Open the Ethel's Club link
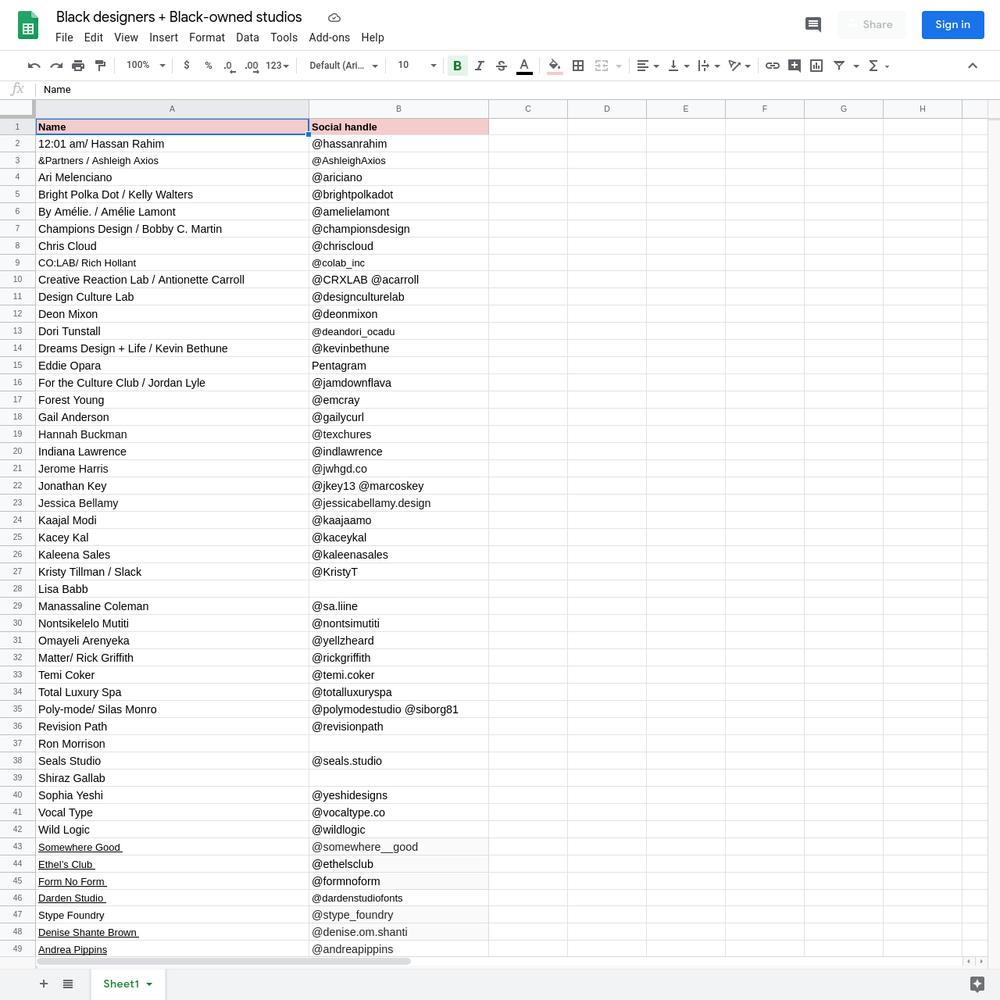The height and width of the screenshot is (1000, 1000). (66, 864)
